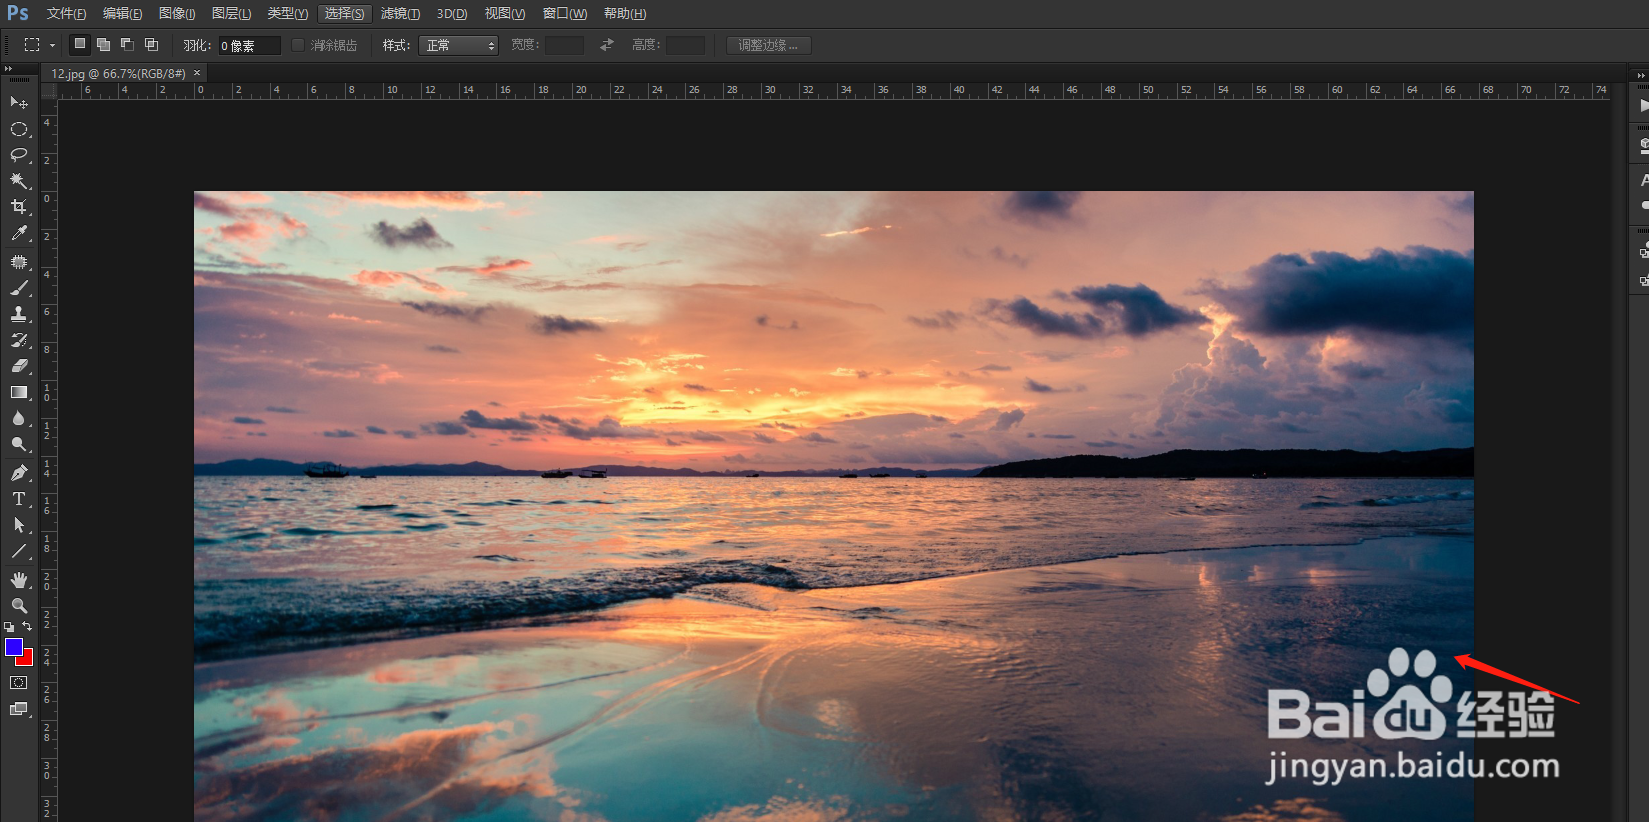
Task: Click the blue foreground color swatch
Action: pos(13,647)
